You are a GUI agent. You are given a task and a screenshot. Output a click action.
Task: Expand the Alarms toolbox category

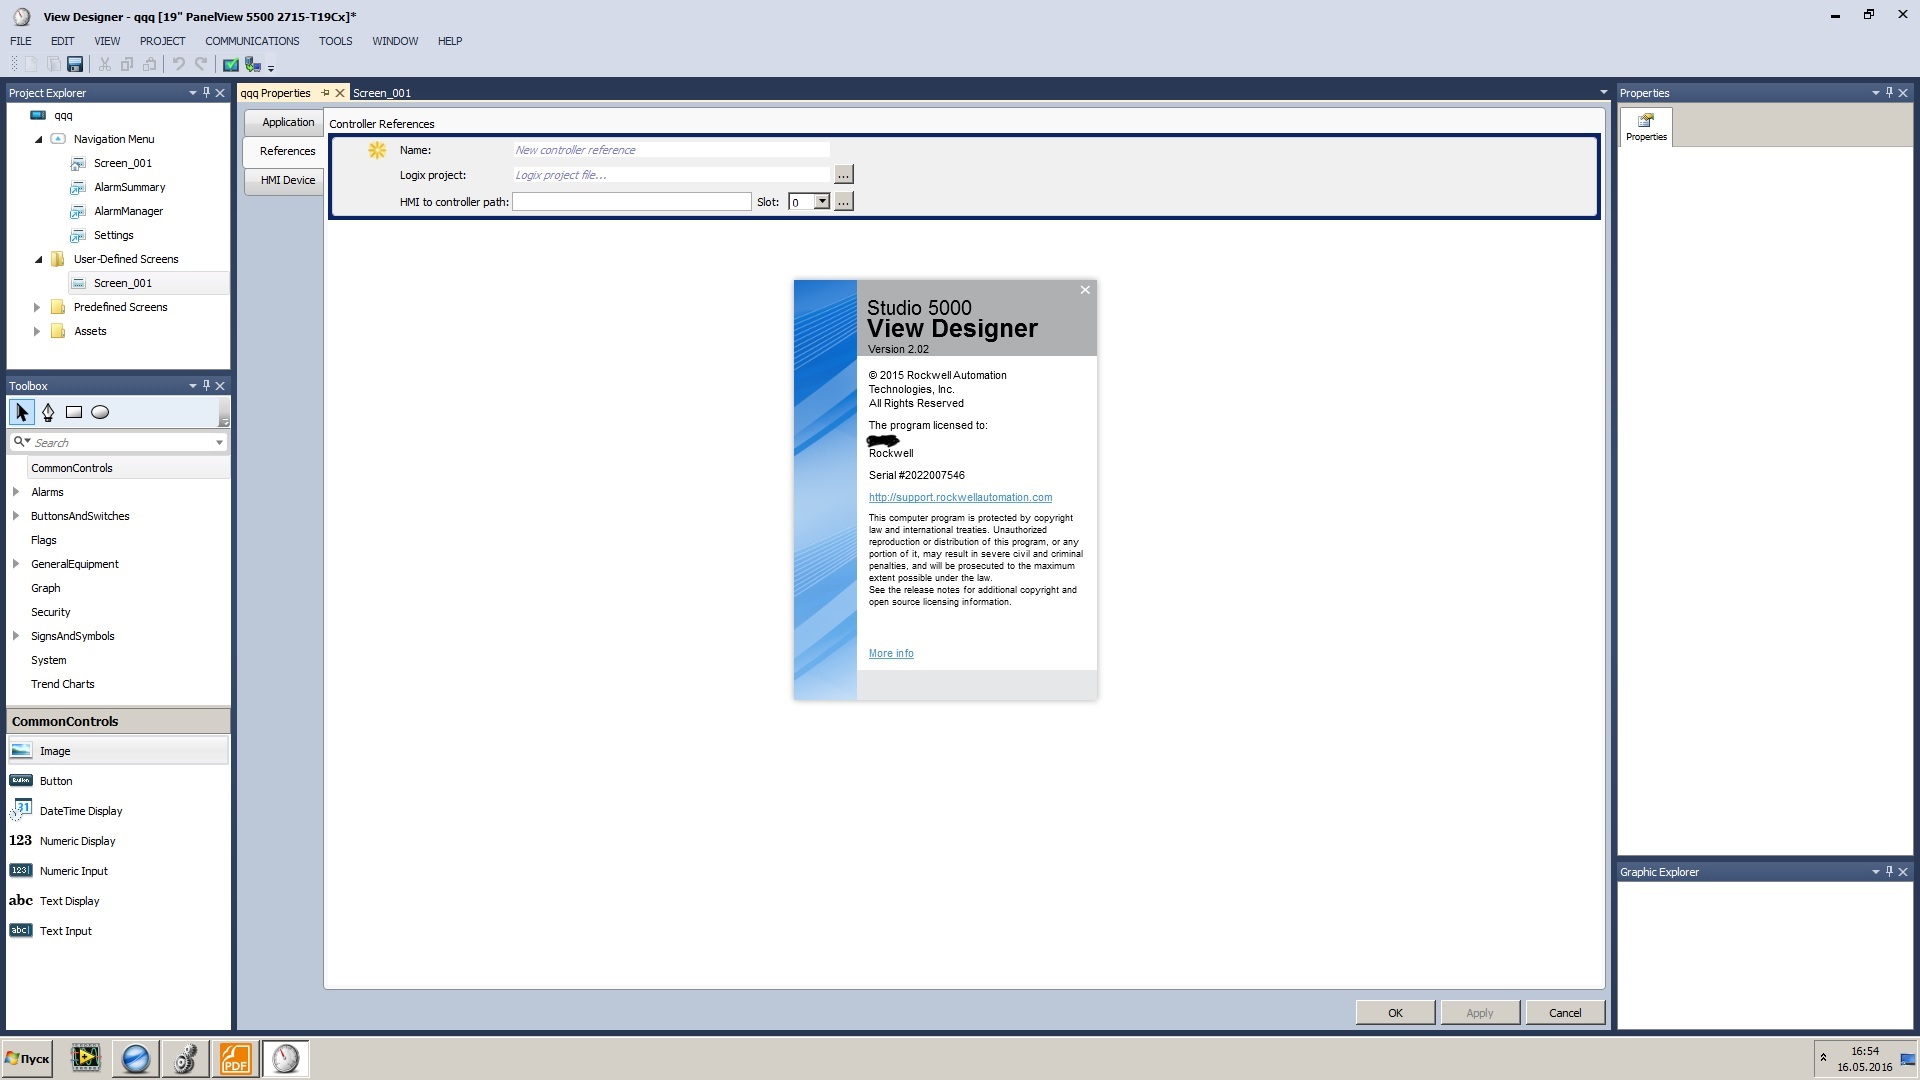(x=16, y=492)
